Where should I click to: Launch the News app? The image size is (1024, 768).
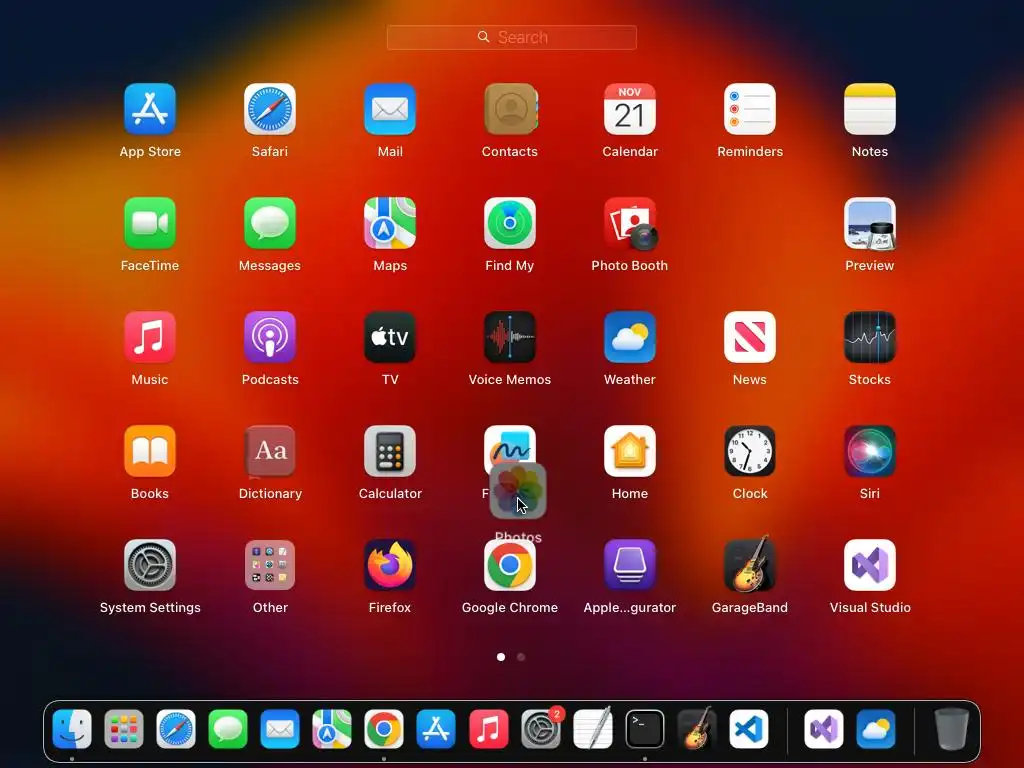click(750, 337)
